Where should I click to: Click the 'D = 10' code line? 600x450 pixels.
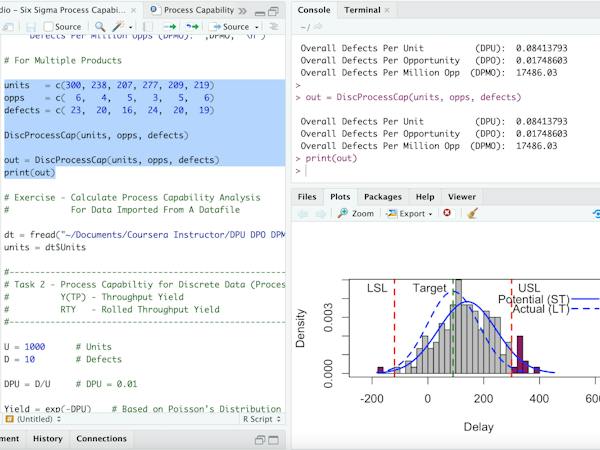tap(20, 359)
